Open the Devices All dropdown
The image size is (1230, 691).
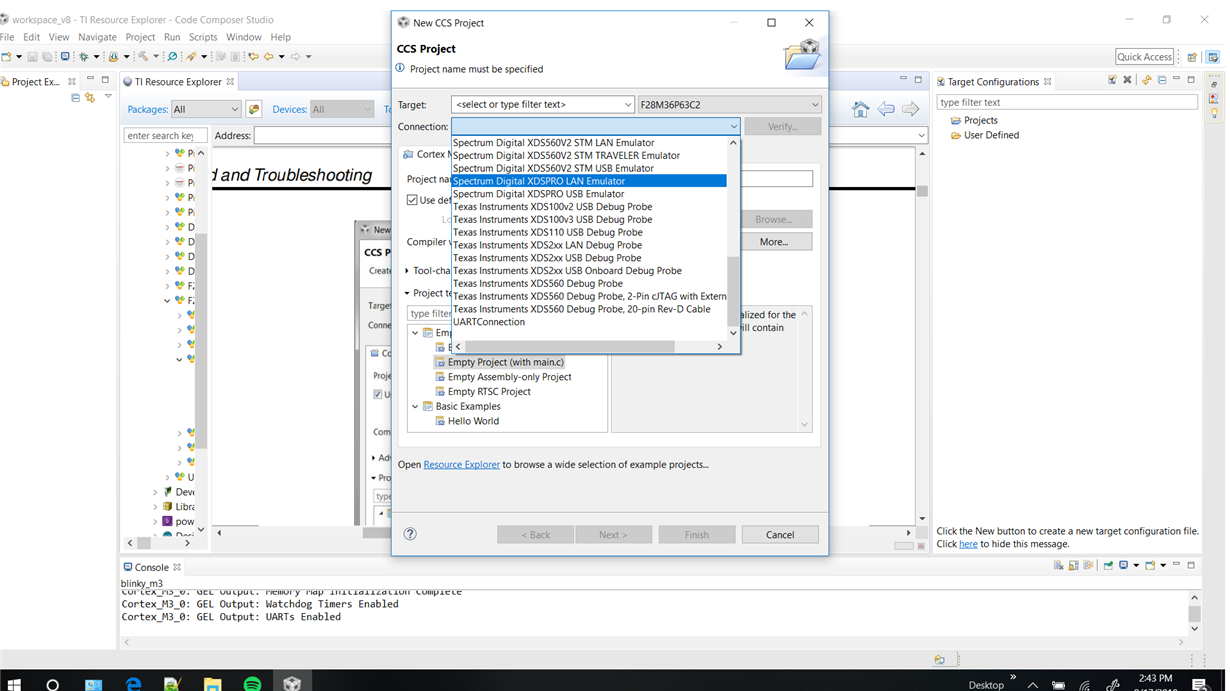[341, 109]
